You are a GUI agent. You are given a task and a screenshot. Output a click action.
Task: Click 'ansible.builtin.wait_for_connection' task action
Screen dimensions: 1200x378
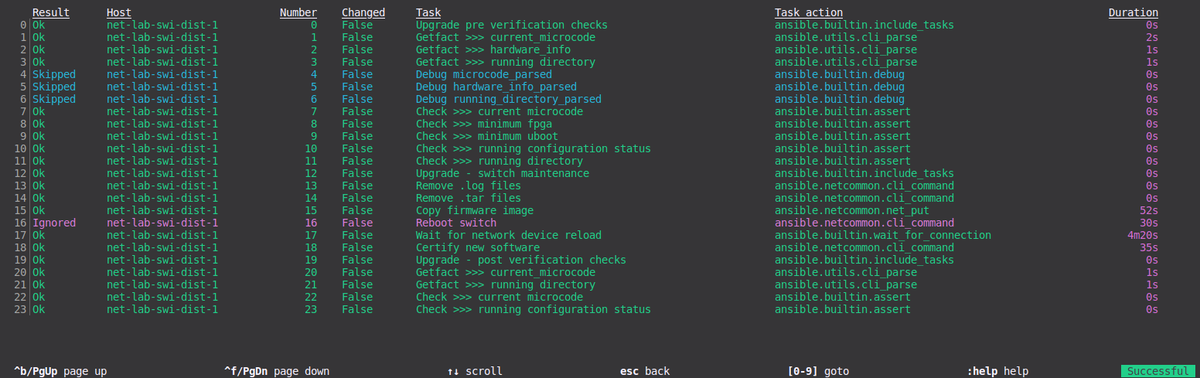coord(883,235)
